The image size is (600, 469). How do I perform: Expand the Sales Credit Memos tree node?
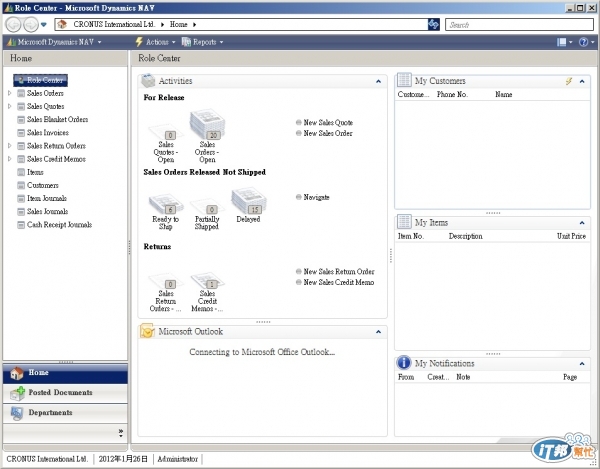10,159
